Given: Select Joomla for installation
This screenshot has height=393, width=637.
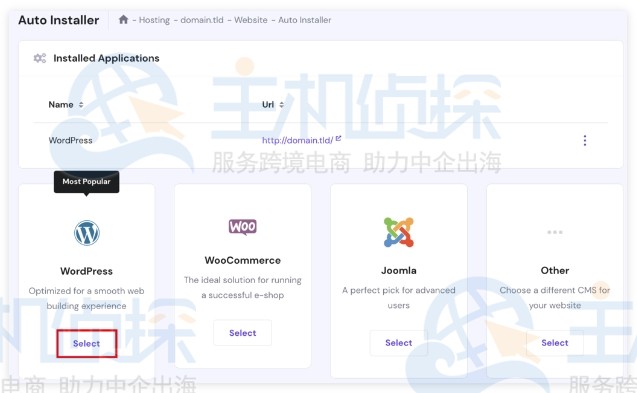Looking at the screenshot, I should coord(399,343).
